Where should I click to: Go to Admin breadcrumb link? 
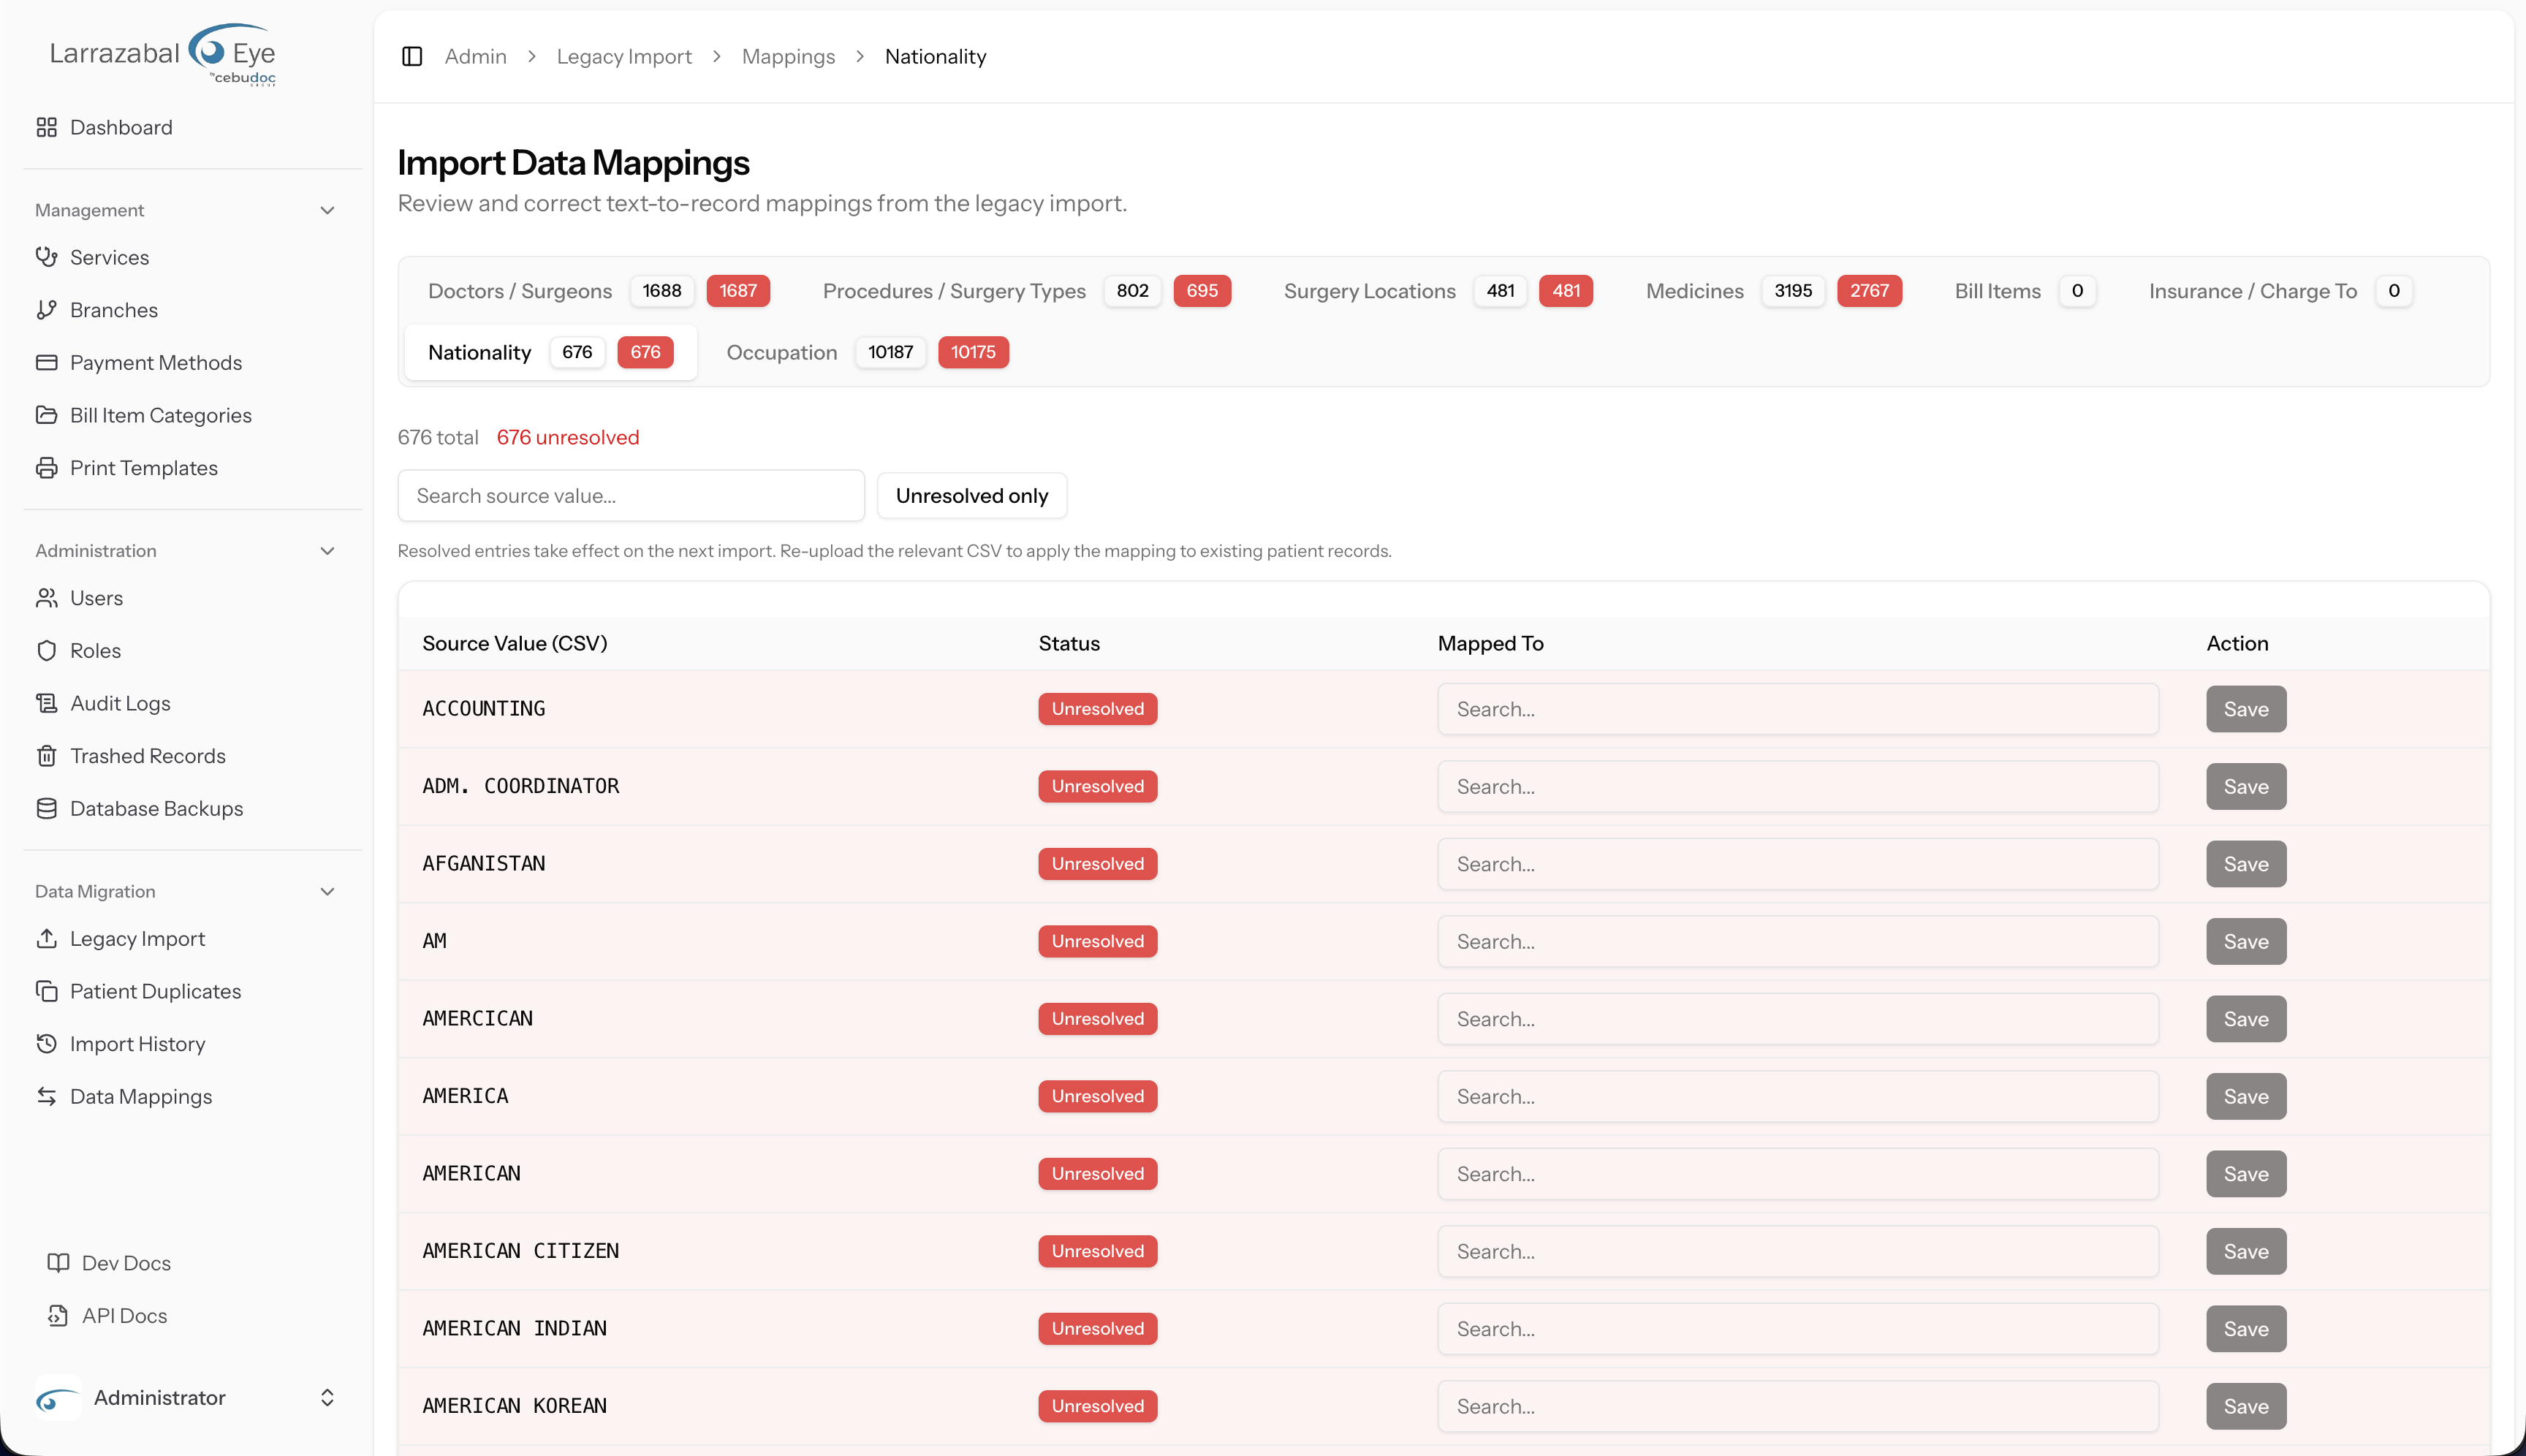475,56
